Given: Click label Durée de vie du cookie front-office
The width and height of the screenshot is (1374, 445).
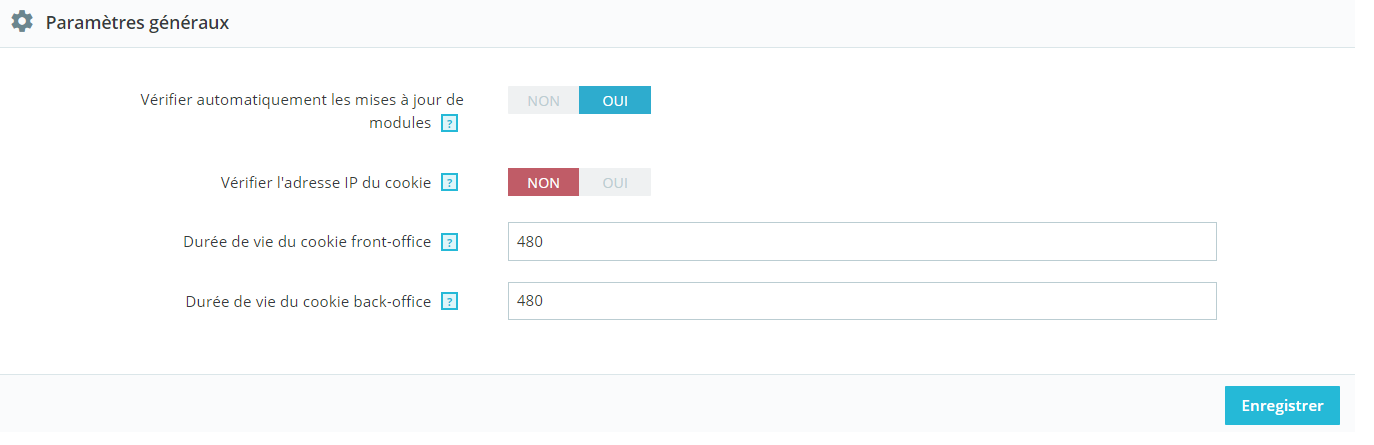Looking at the screenshot, I should (308, 242).
